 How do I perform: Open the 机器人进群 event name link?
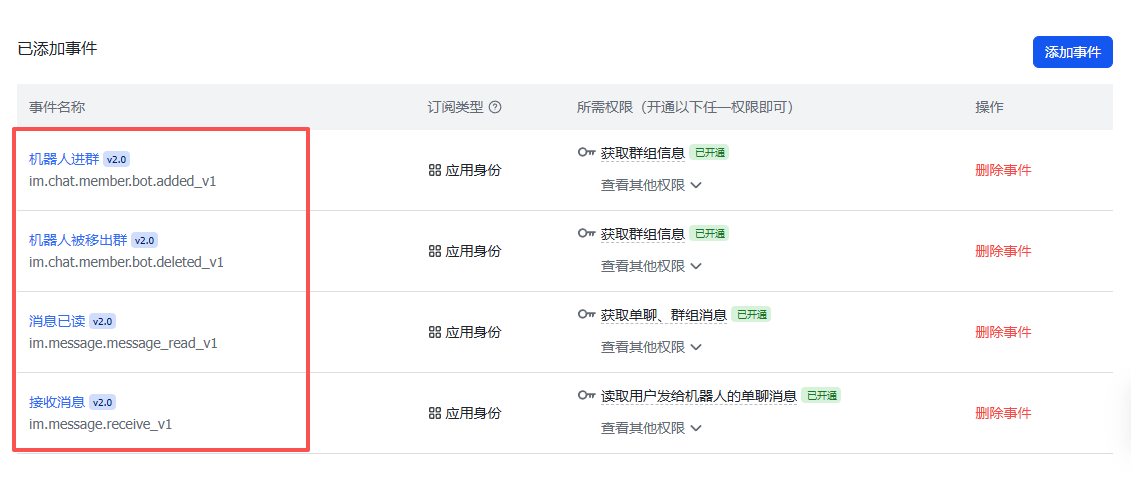pos(64,159)
